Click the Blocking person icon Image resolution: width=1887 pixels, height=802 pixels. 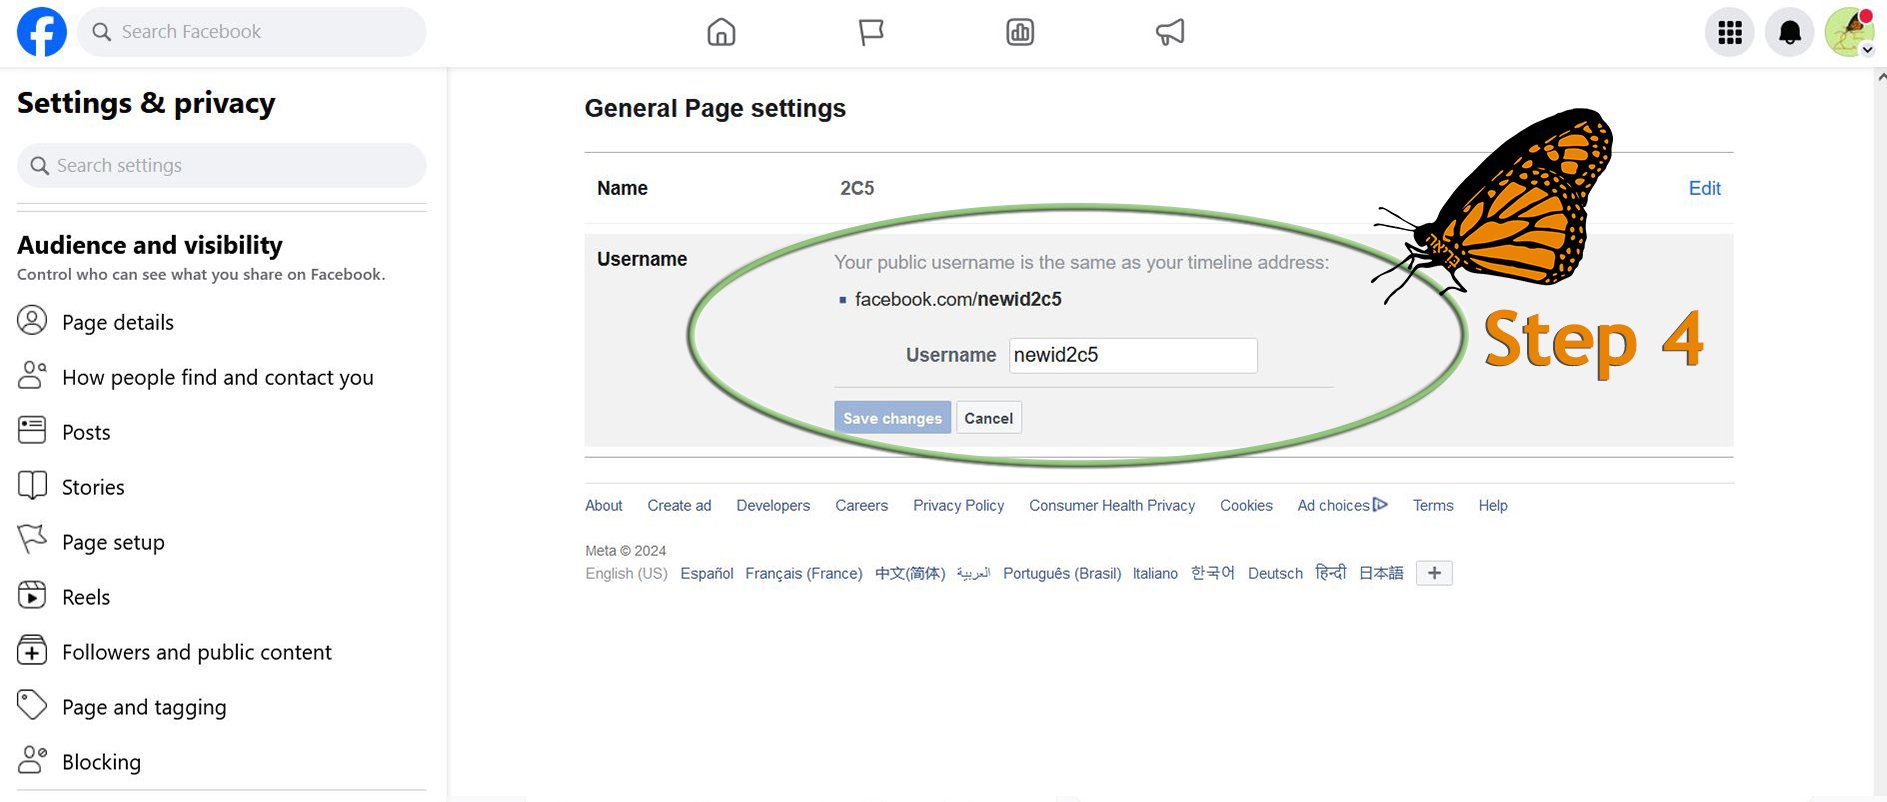pyautogui.click(x=32, y=760)
